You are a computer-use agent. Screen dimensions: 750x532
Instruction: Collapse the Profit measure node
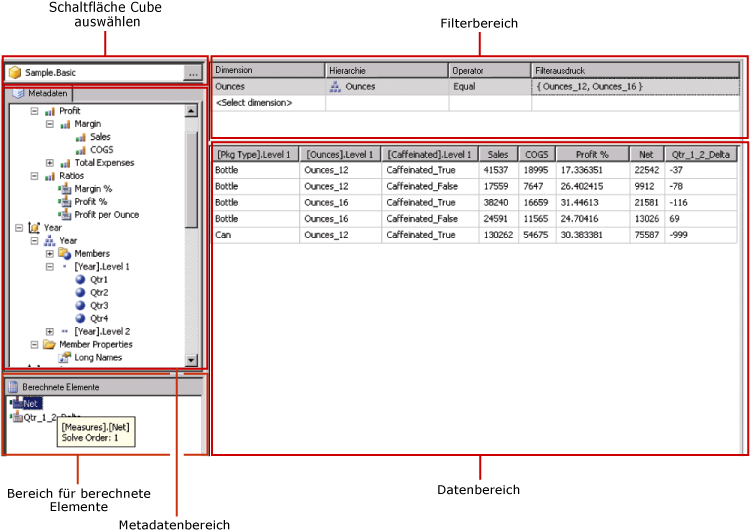(34, 111)
